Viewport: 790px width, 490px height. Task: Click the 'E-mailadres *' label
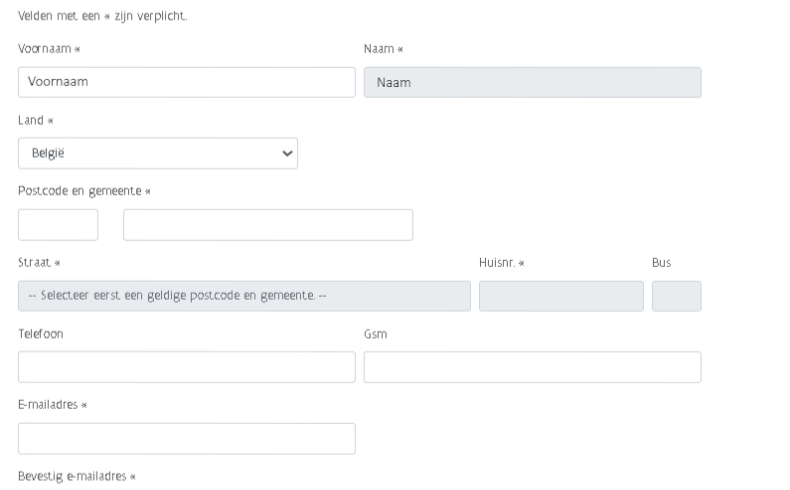[52, 405]
